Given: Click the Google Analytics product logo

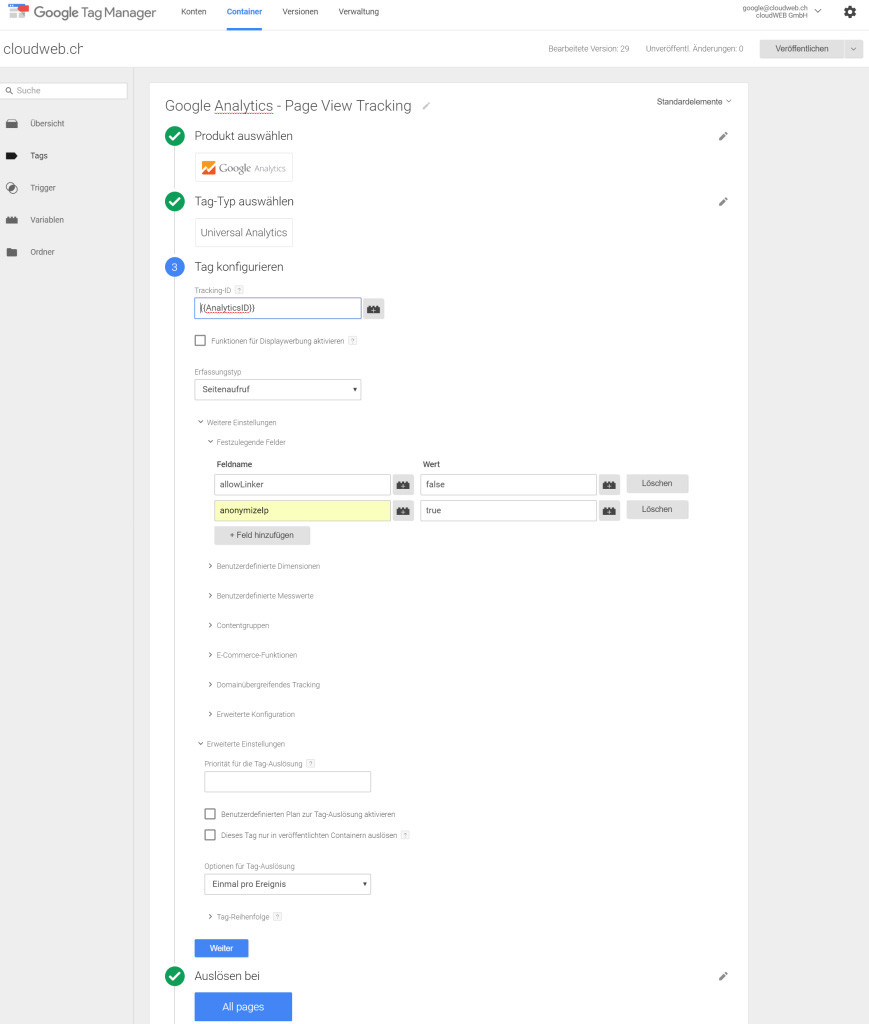Looking at the screenshot, I should pos(244,168).
